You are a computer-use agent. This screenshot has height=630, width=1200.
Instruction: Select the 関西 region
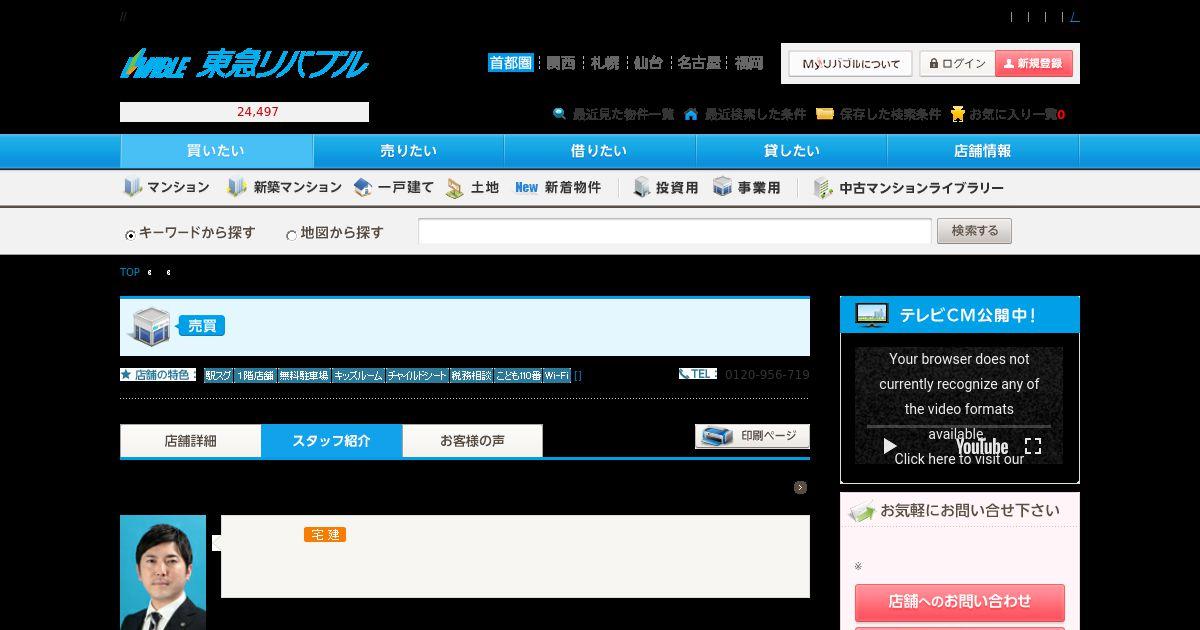pos(561,63)
